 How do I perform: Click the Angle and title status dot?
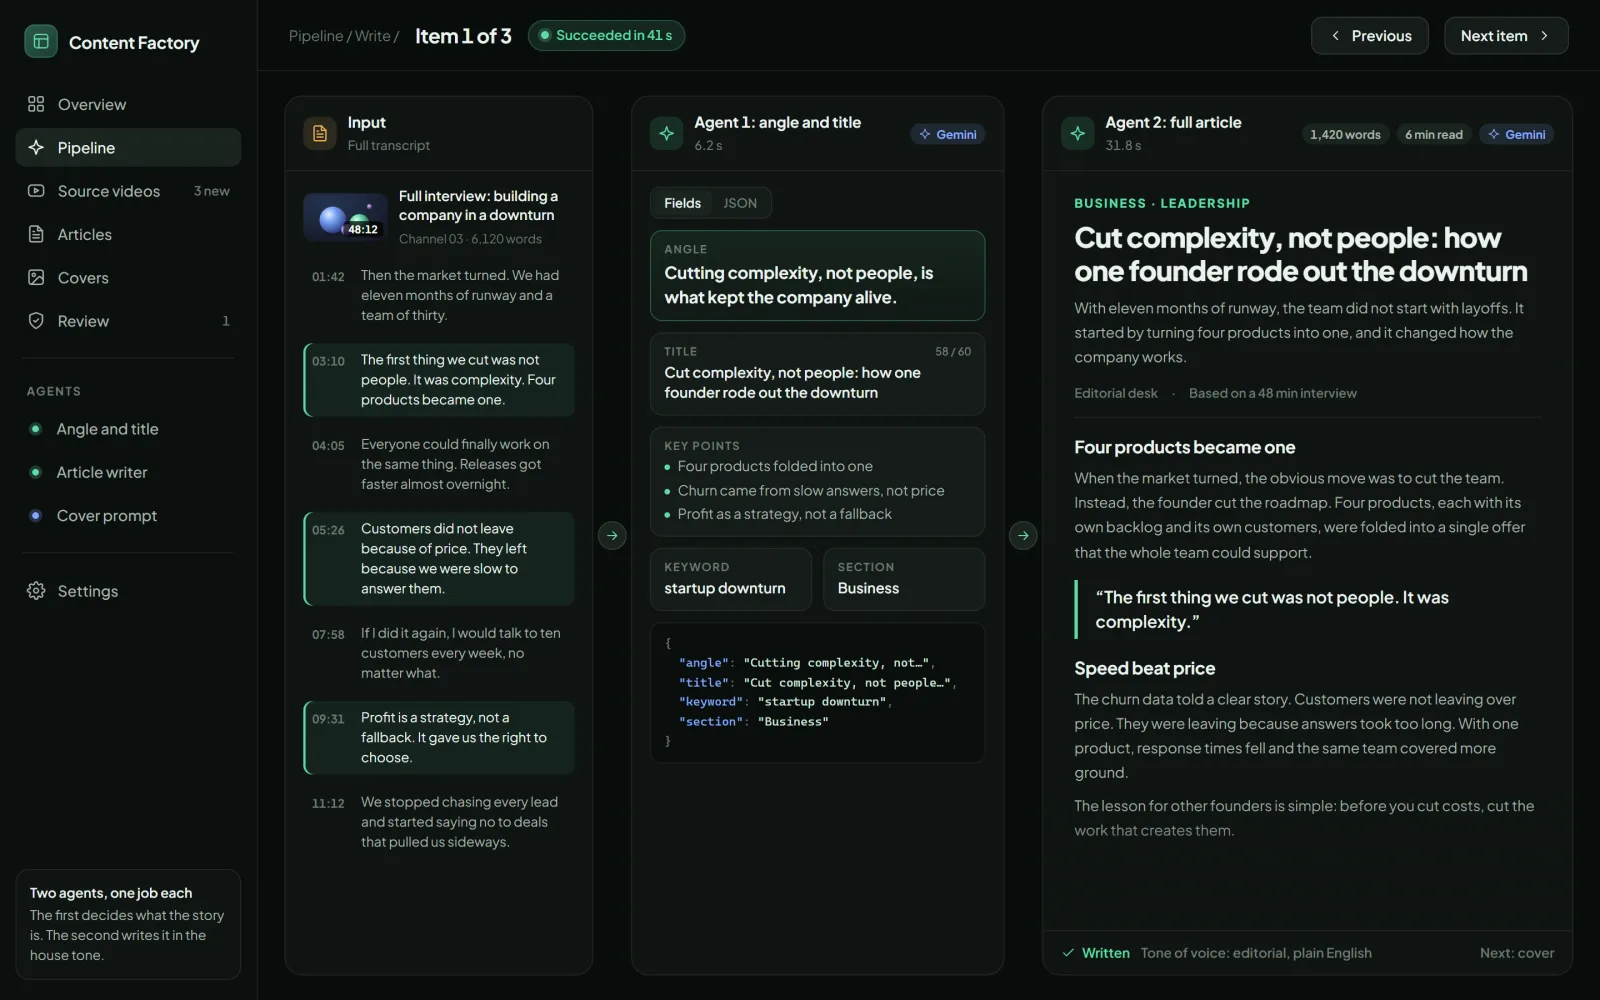36,429
